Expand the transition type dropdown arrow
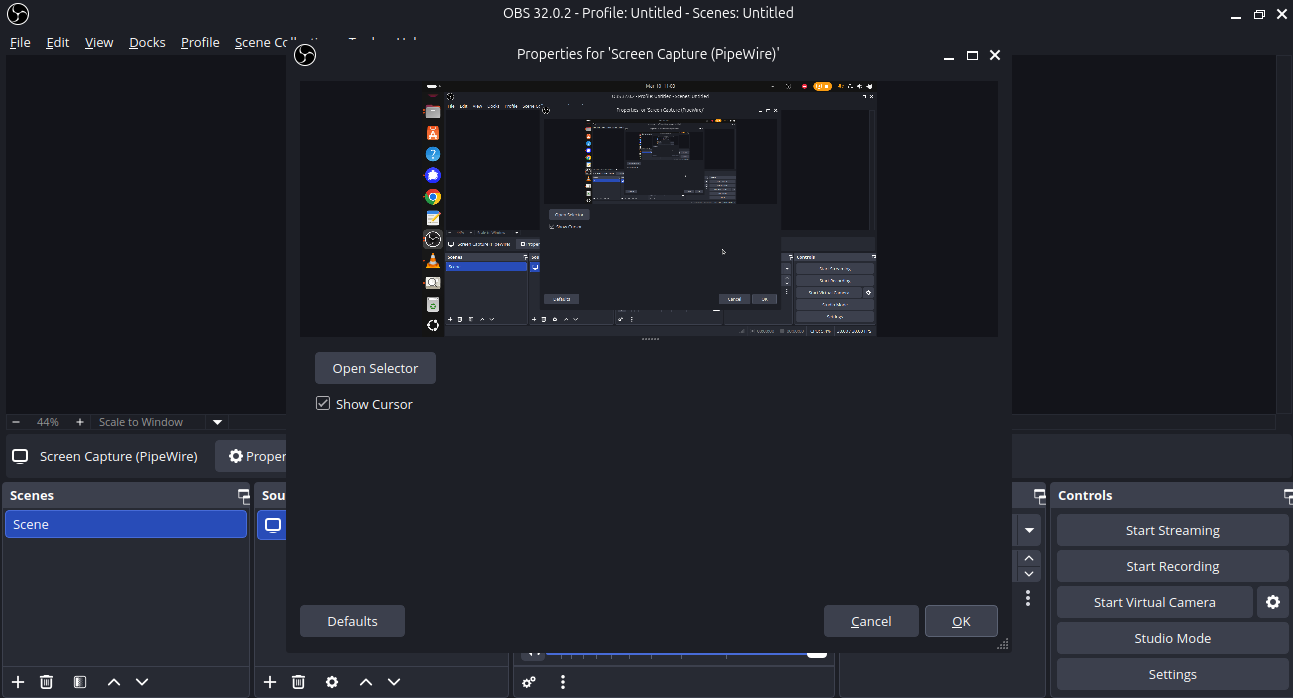Viewport: 1293px width, 698px height. pos(1029,530)
